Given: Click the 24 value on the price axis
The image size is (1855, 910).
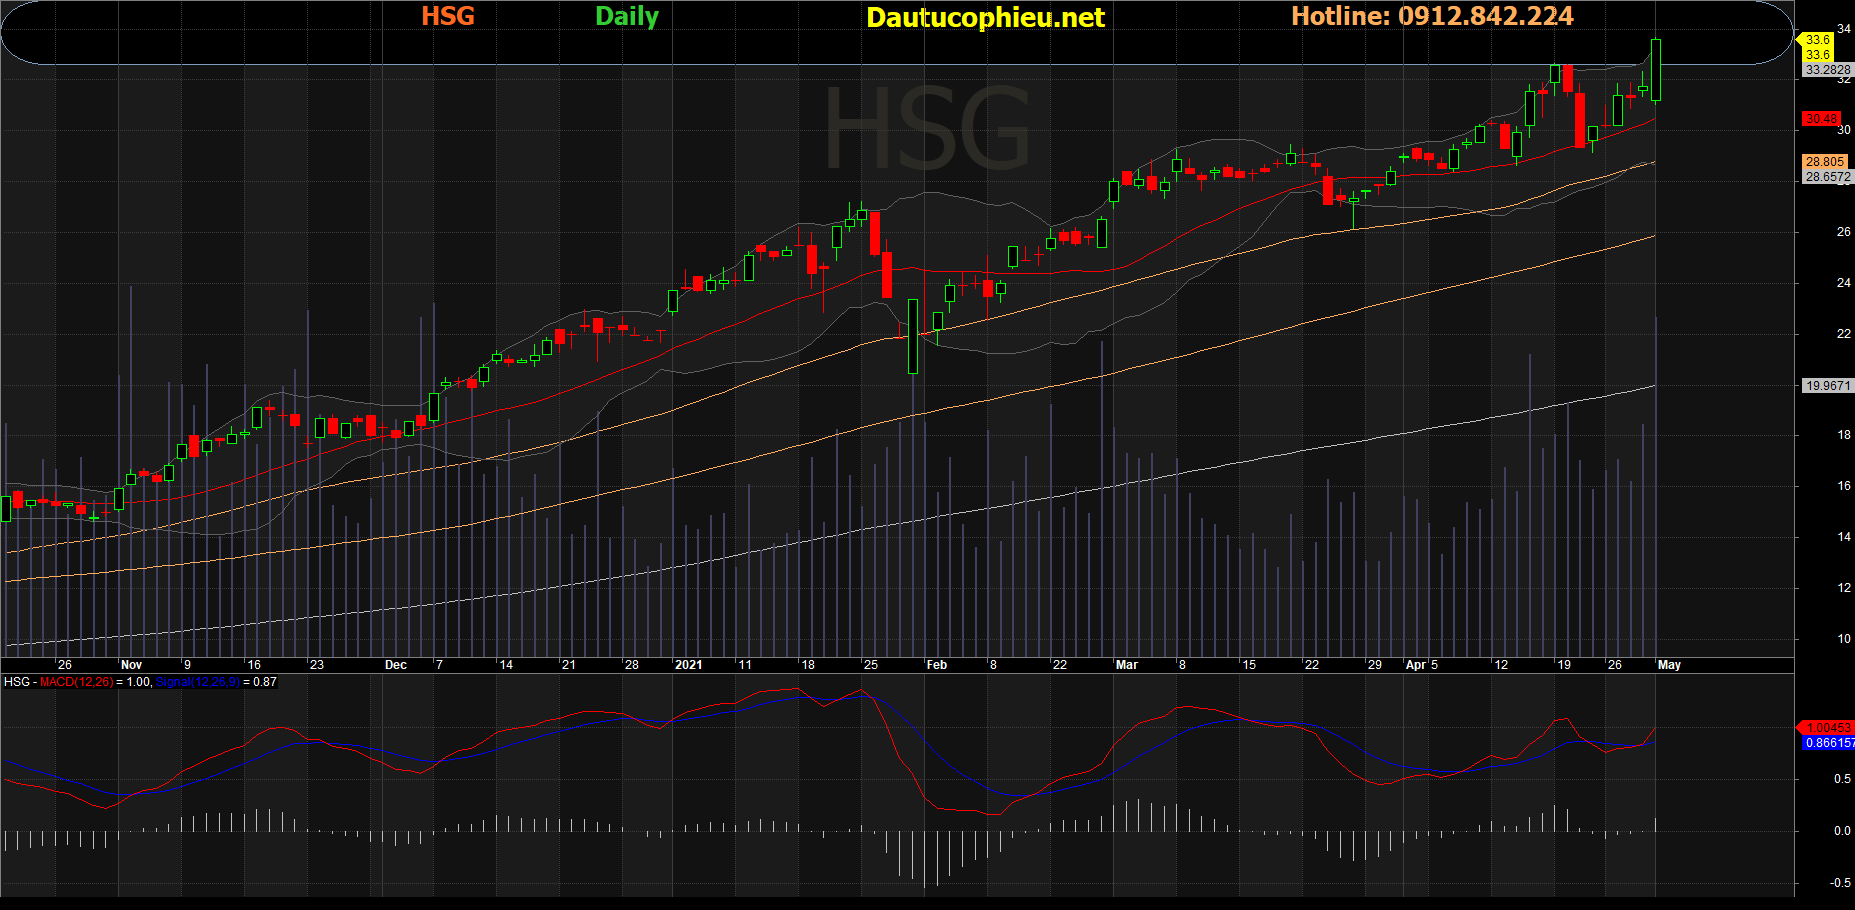Looking at the screenshot, I should [1844, 283].
